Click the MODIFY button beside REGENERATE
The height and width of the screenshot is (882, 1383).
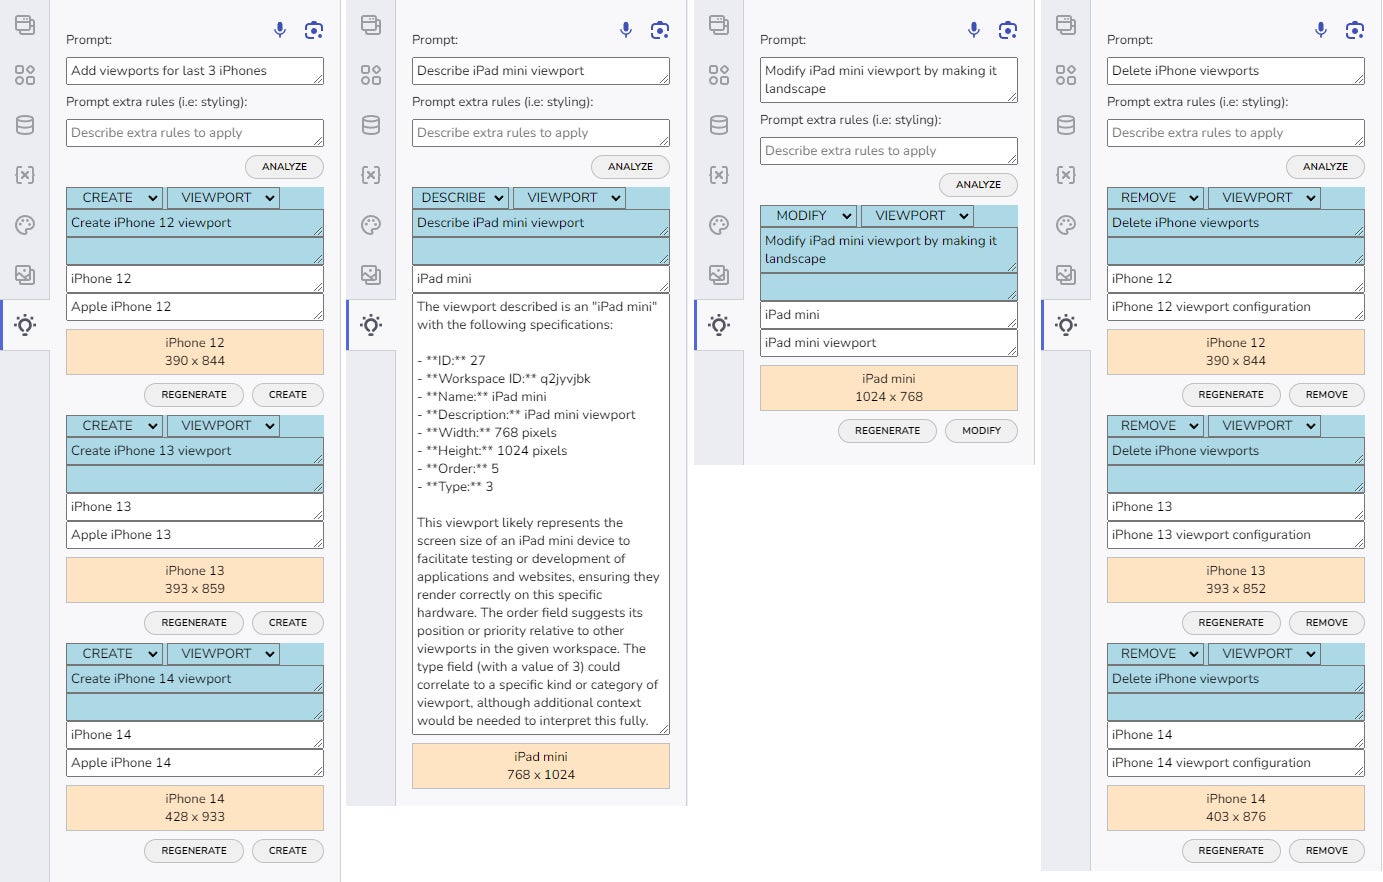[981, 431]
